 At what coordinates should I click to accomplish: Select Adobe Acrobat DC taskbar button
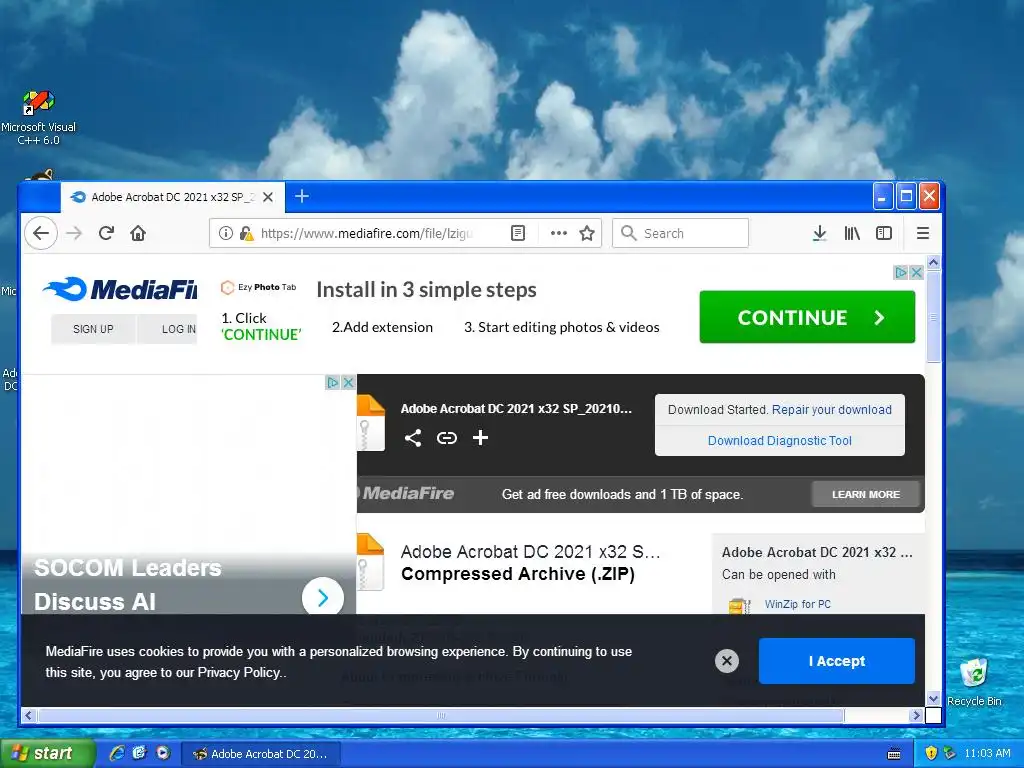260,754
